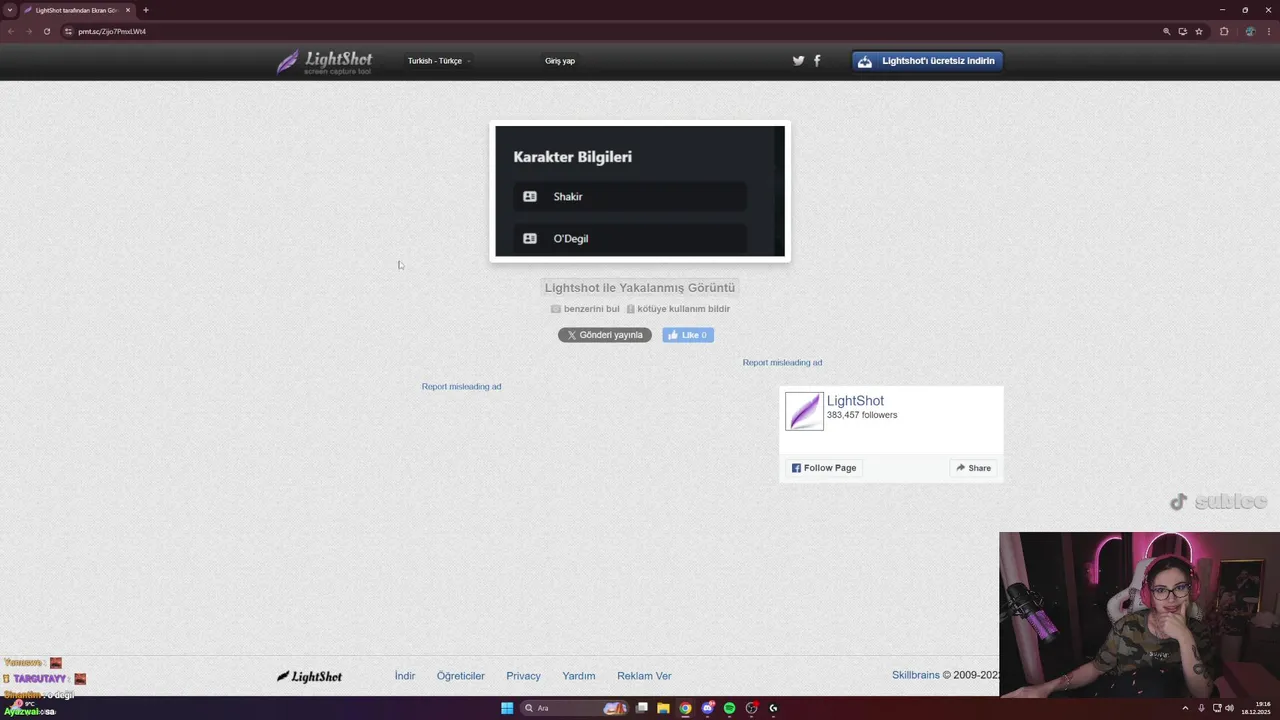The width and height of the screenshot is (1280, 720).
Task: Click Report misleading ad link on left
Action: [x=461, y=386]
